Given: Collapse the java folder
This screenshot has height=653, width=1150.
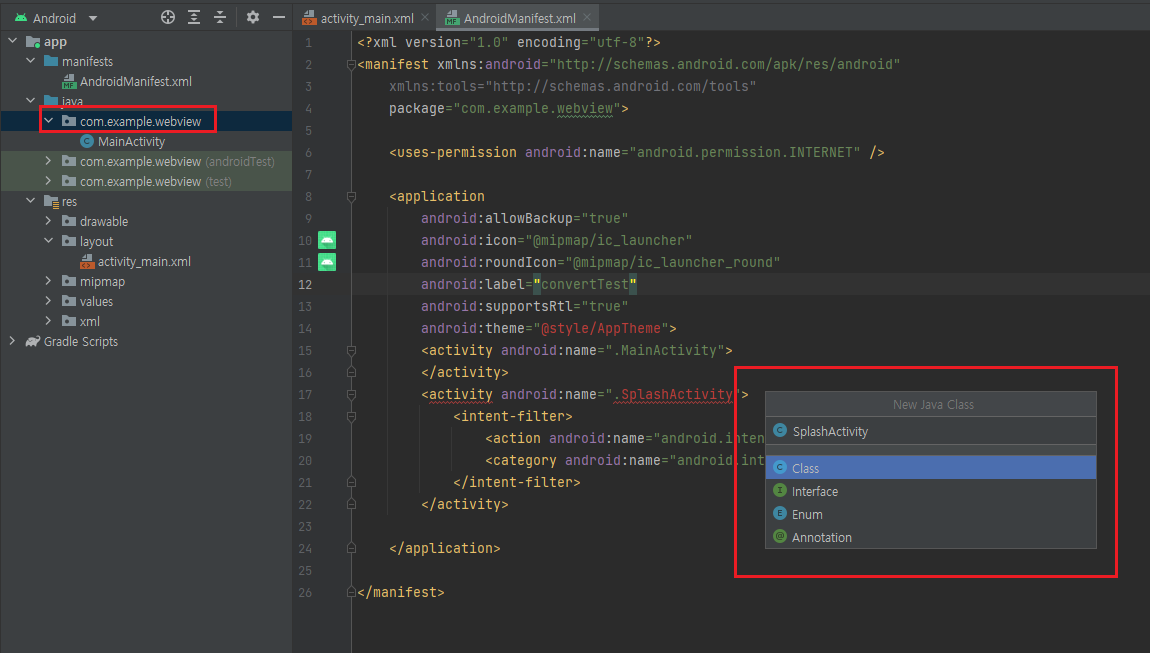Looking at the screenshot, I should point(31,101).
